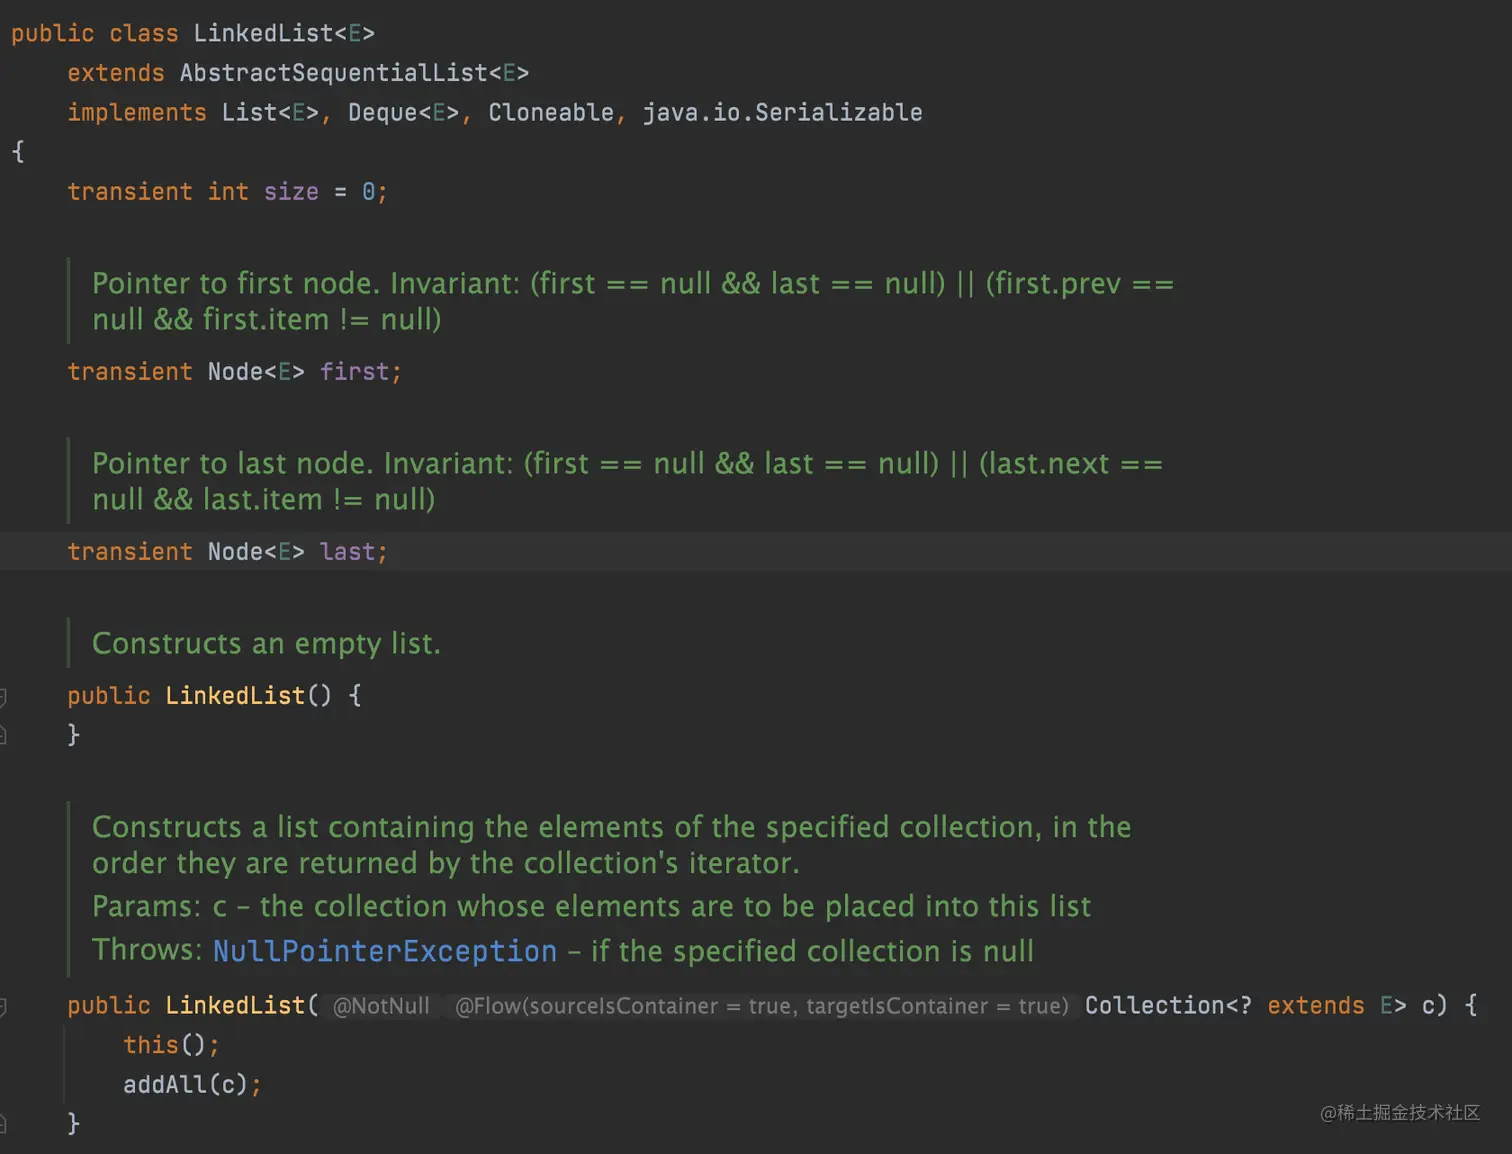The height and width of the screenshot is (1154, 1512).
Task: Collapse the LinkedList(Collection) constructor fold marker
Action: (3, 1006)
